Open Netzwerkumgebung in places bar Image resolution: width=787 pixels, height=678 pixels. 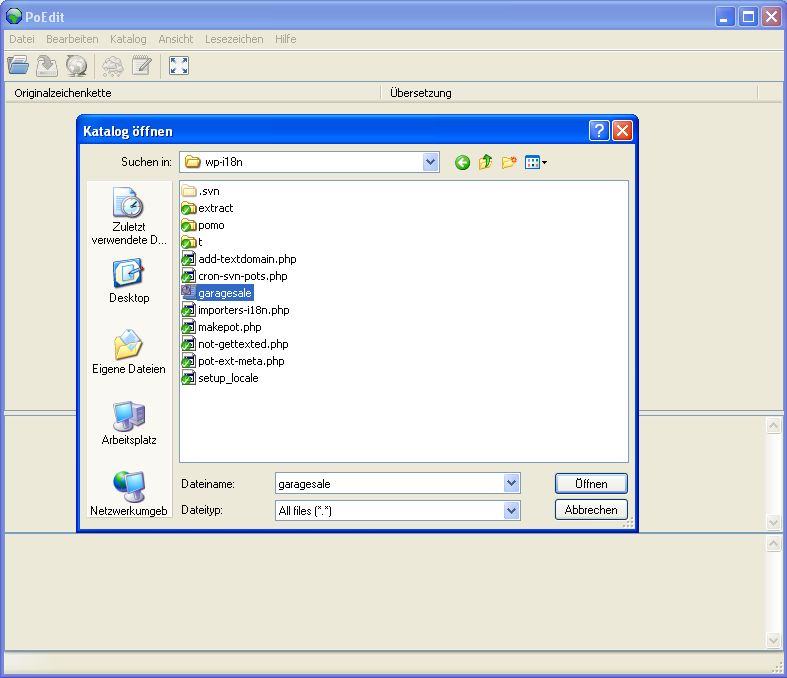tap(129, 494)
